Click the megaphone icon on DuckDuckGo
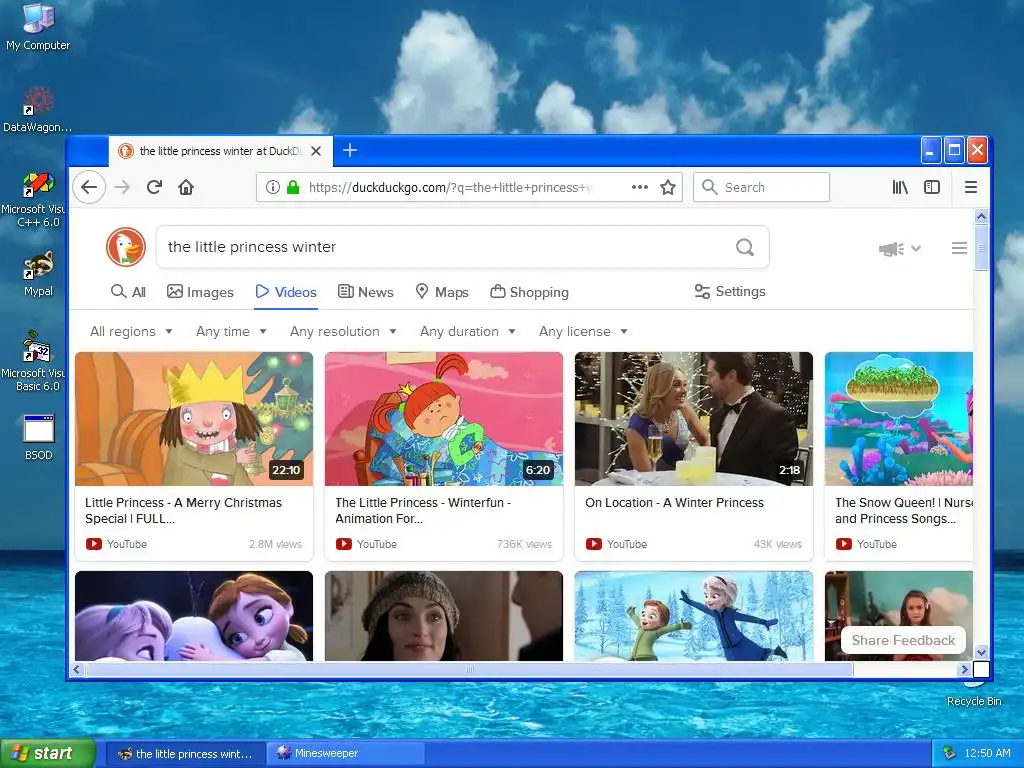1024x768 pixels. pyautogui.click(x=891, y=249)
